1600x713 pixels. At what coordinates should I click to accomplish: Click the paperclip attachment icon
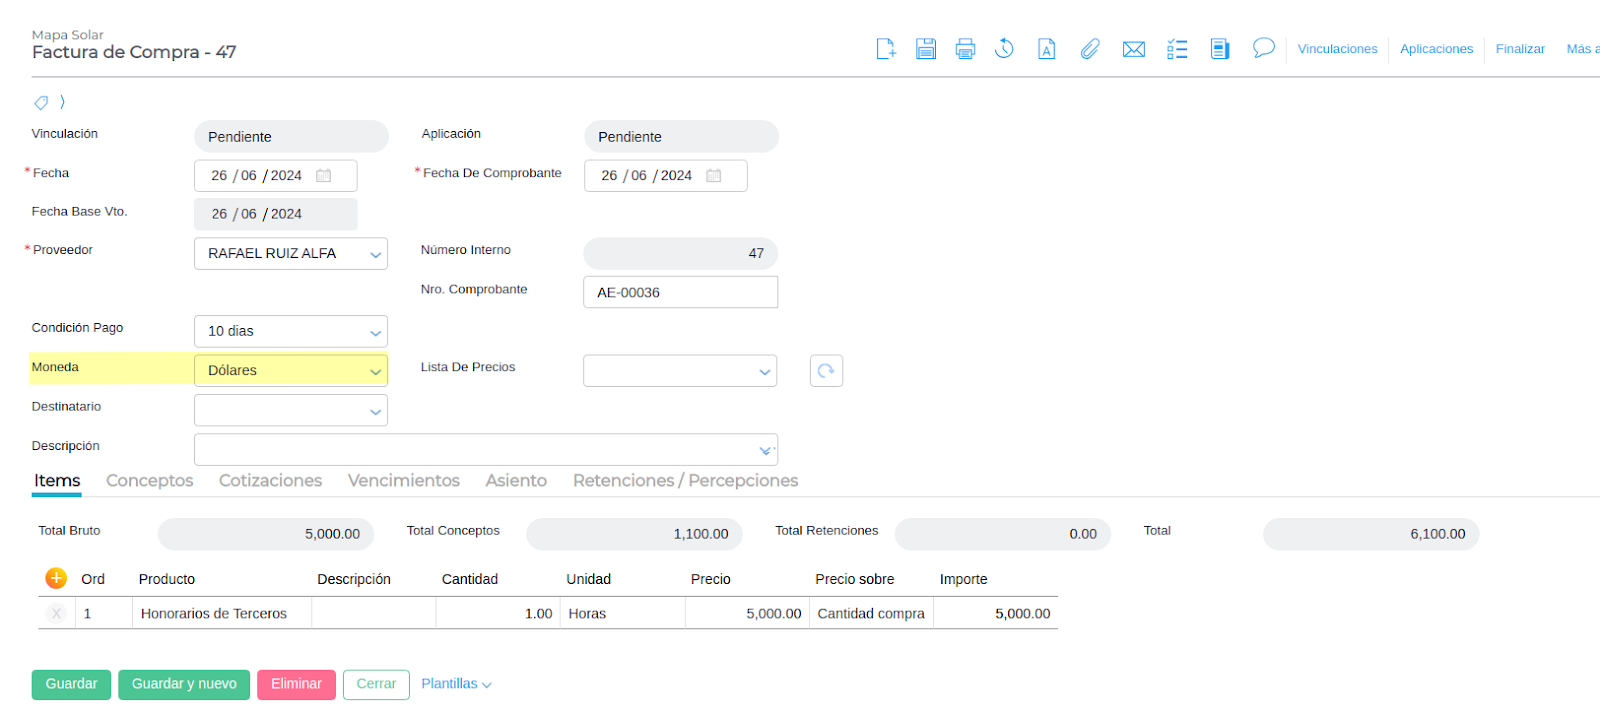1090,49
